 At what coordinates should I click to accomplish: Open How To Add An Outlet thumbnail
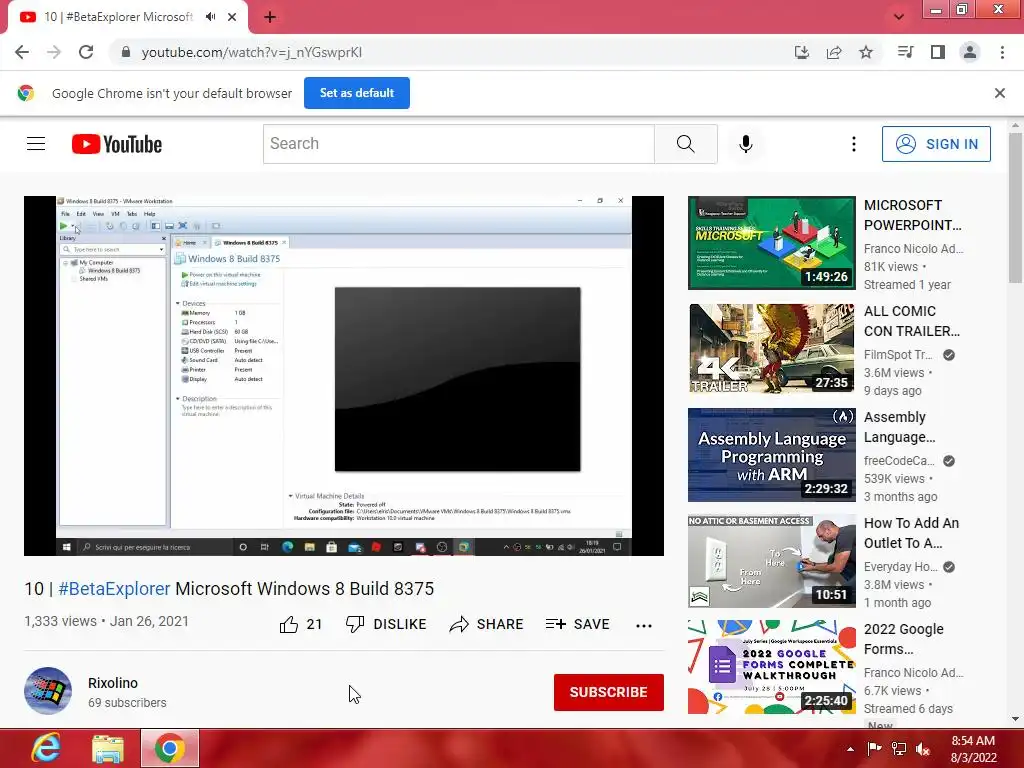click(x=772, y=561)
